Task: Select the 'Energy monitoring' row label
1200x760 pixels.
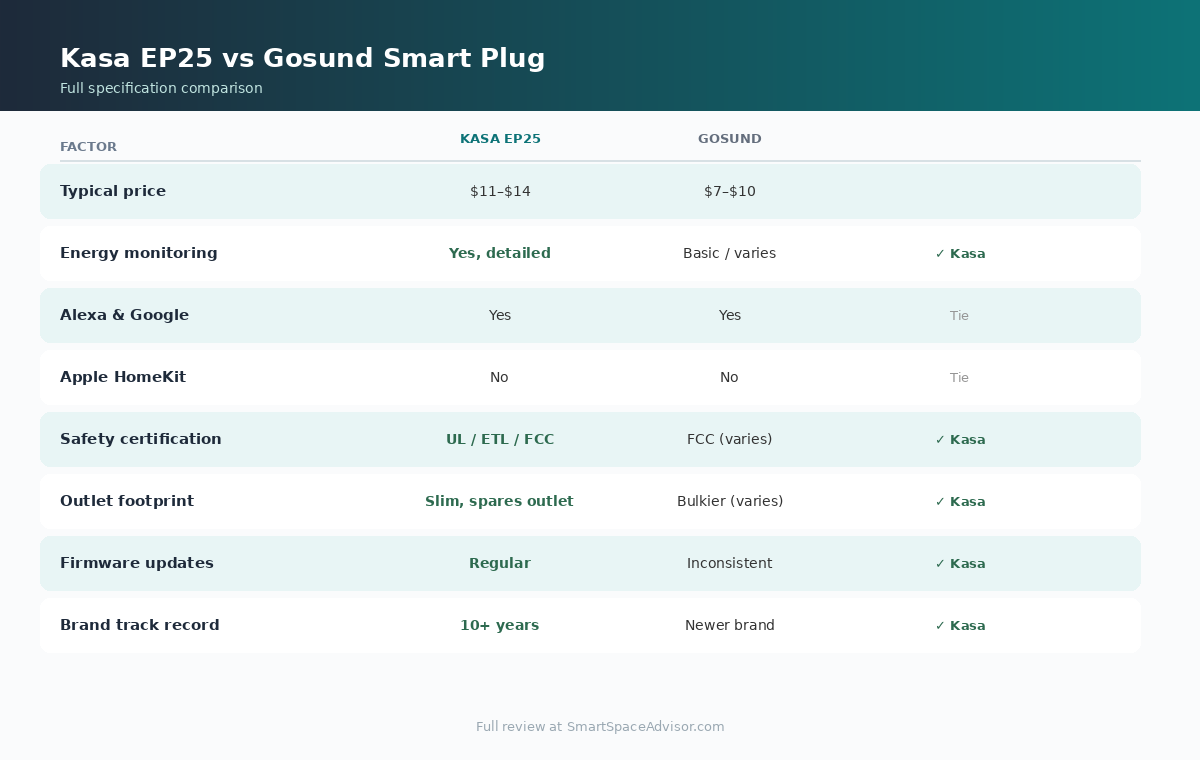Action: tap(139, 253)
